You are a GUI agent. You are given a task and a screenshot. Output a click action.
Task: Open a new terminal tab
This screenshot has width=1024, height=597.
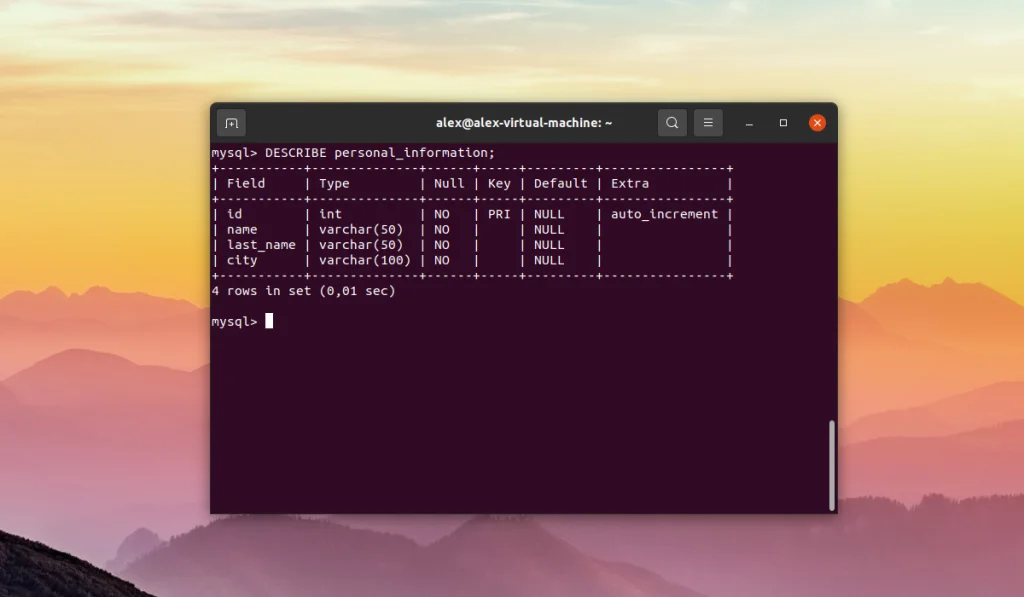click(230, 122)
